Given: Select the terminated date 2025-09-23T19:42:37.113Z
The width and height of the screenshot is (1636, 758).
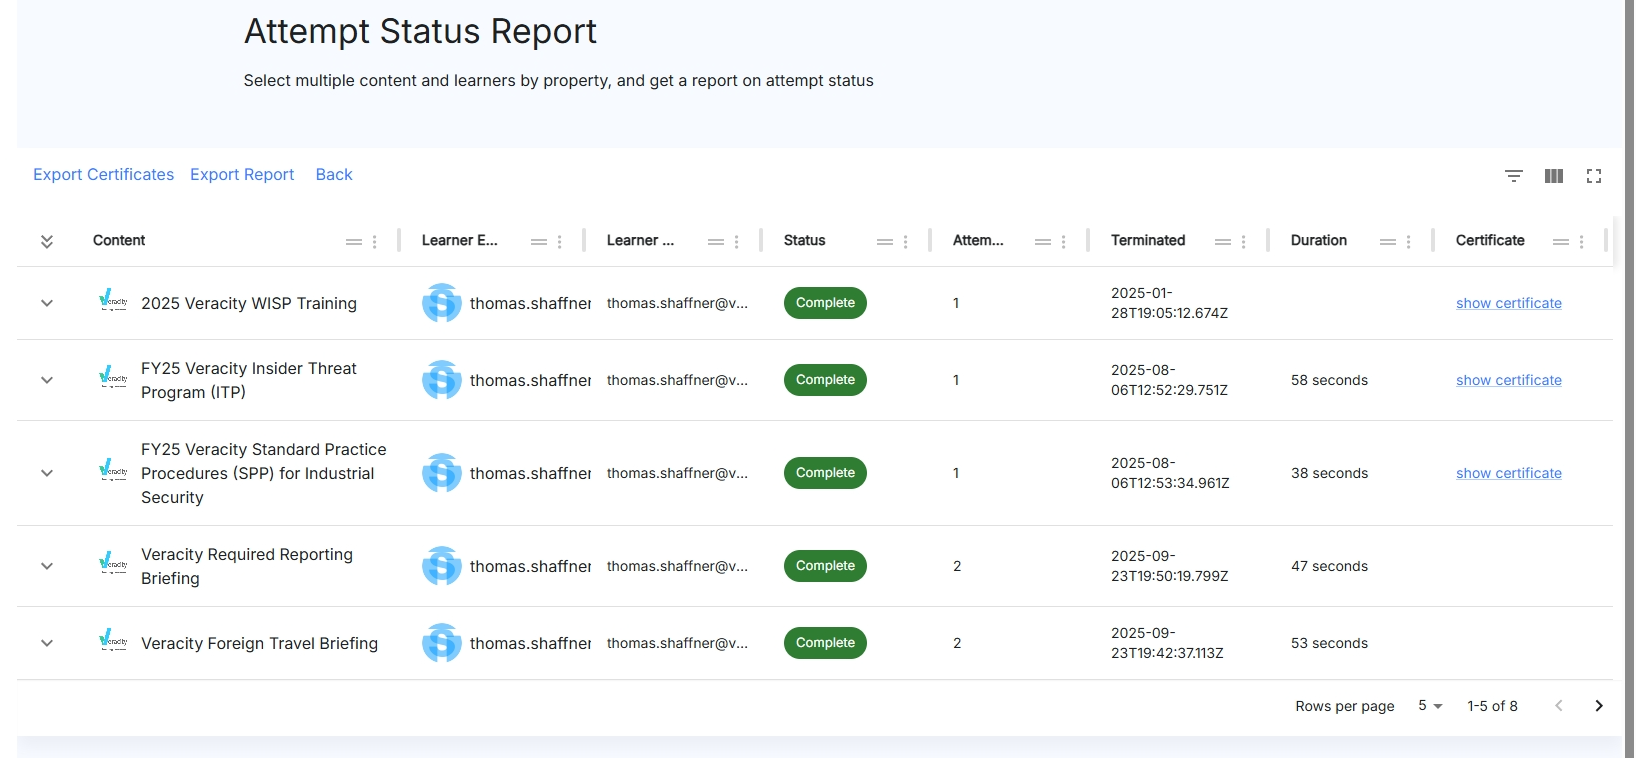Looking at the screenshot, I should (x=1167, y=643).
